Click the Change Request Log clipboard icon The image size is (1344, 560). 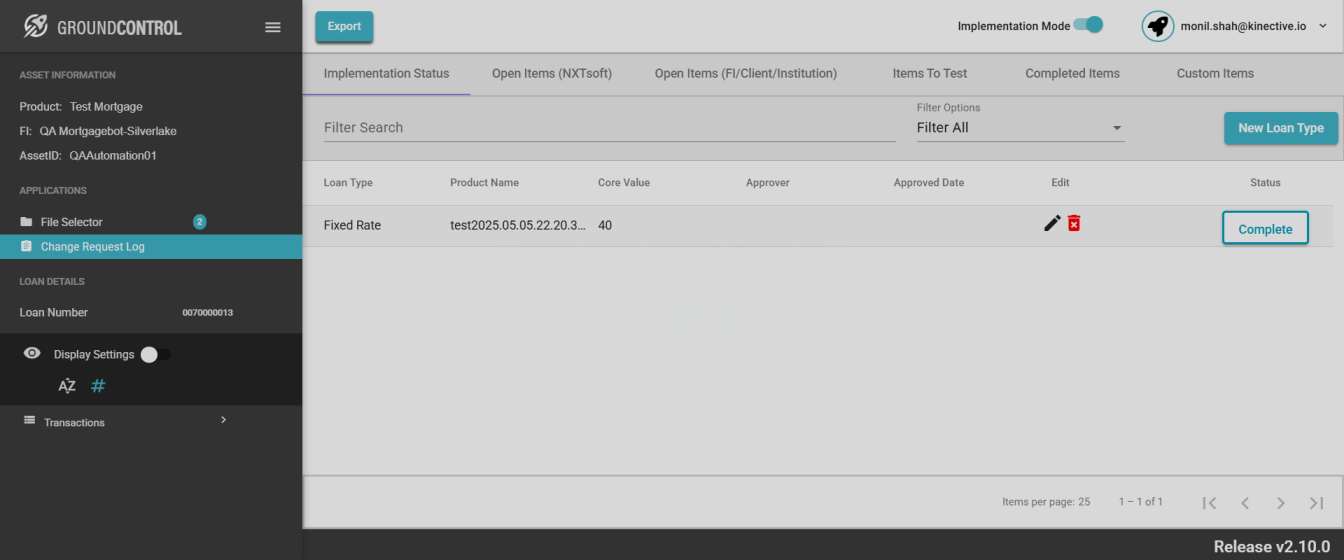pos(27,246)
